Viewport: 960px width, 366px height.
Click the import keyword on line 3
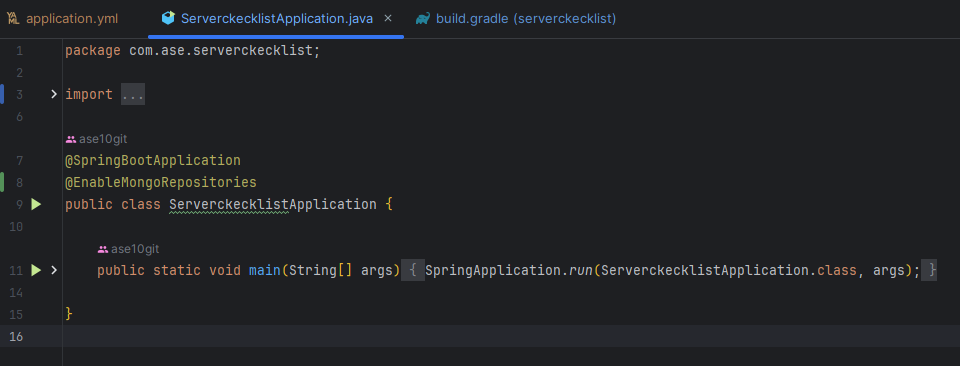pyautogui.click(x=89, y=95)
